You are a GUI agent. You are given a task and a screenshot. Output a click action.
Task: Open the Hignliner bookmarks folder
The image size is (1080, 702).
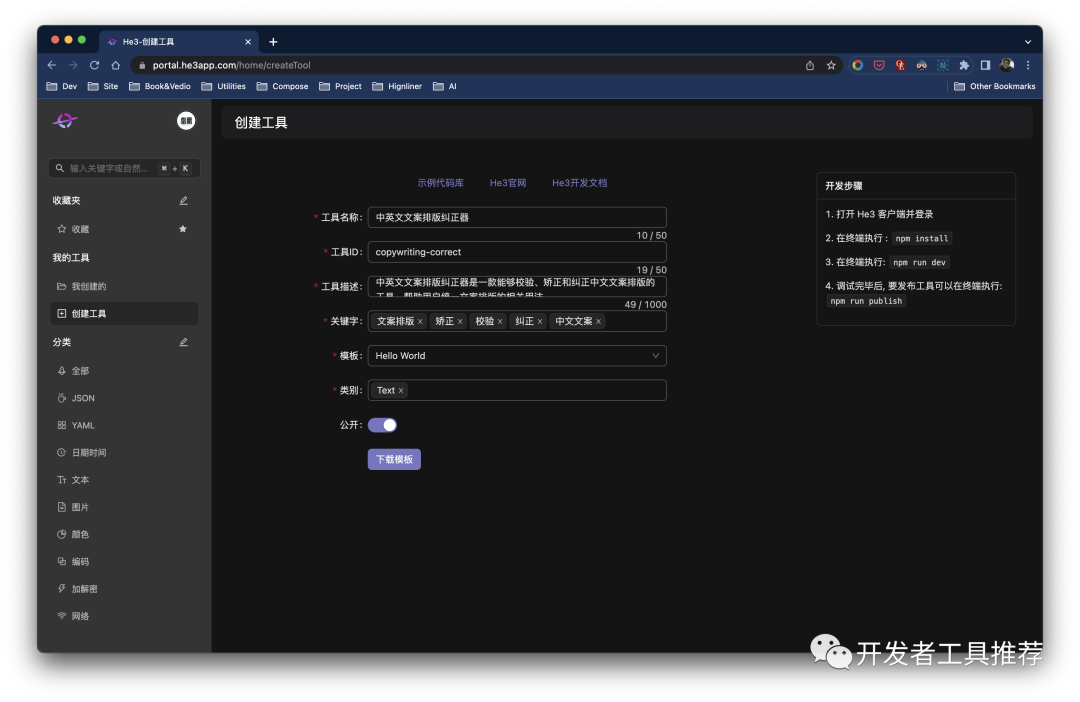pyautogui.click(x=397, y=86)
